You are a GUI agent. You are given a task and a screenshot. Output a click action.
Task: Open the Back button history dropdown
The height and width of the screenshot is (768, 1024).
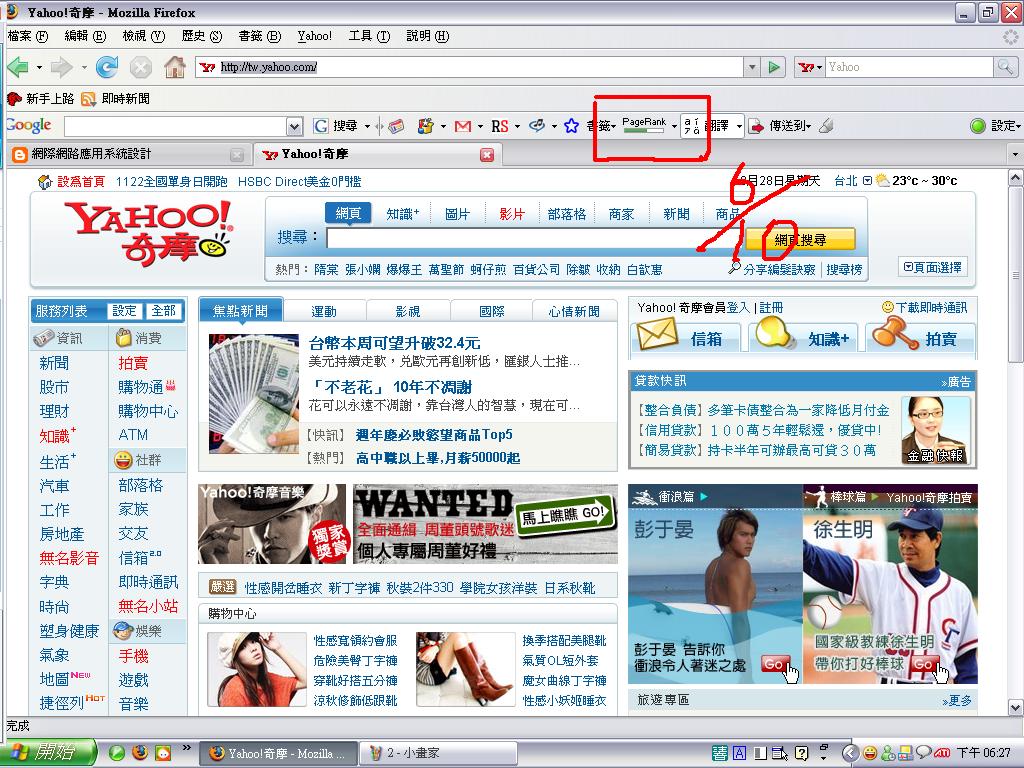click(x=39, y=67)
